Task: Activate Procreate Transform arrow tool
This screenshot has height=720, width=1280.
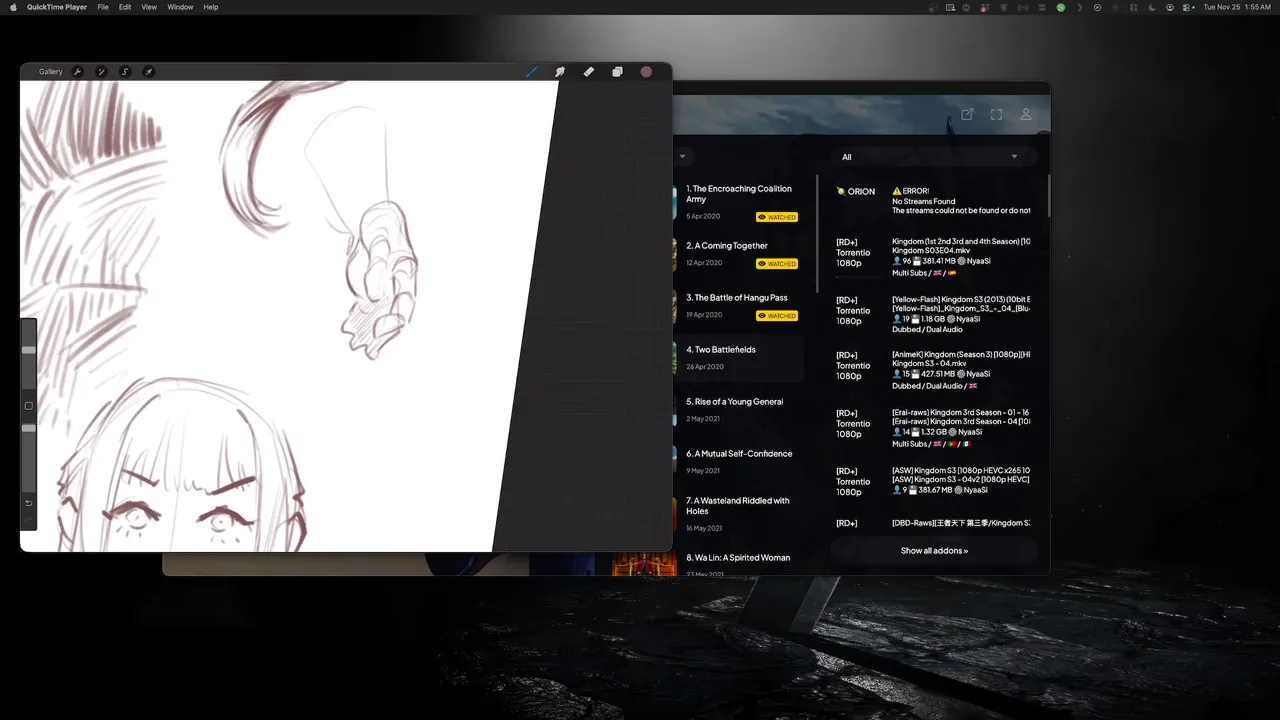Action: click(148, 72)
